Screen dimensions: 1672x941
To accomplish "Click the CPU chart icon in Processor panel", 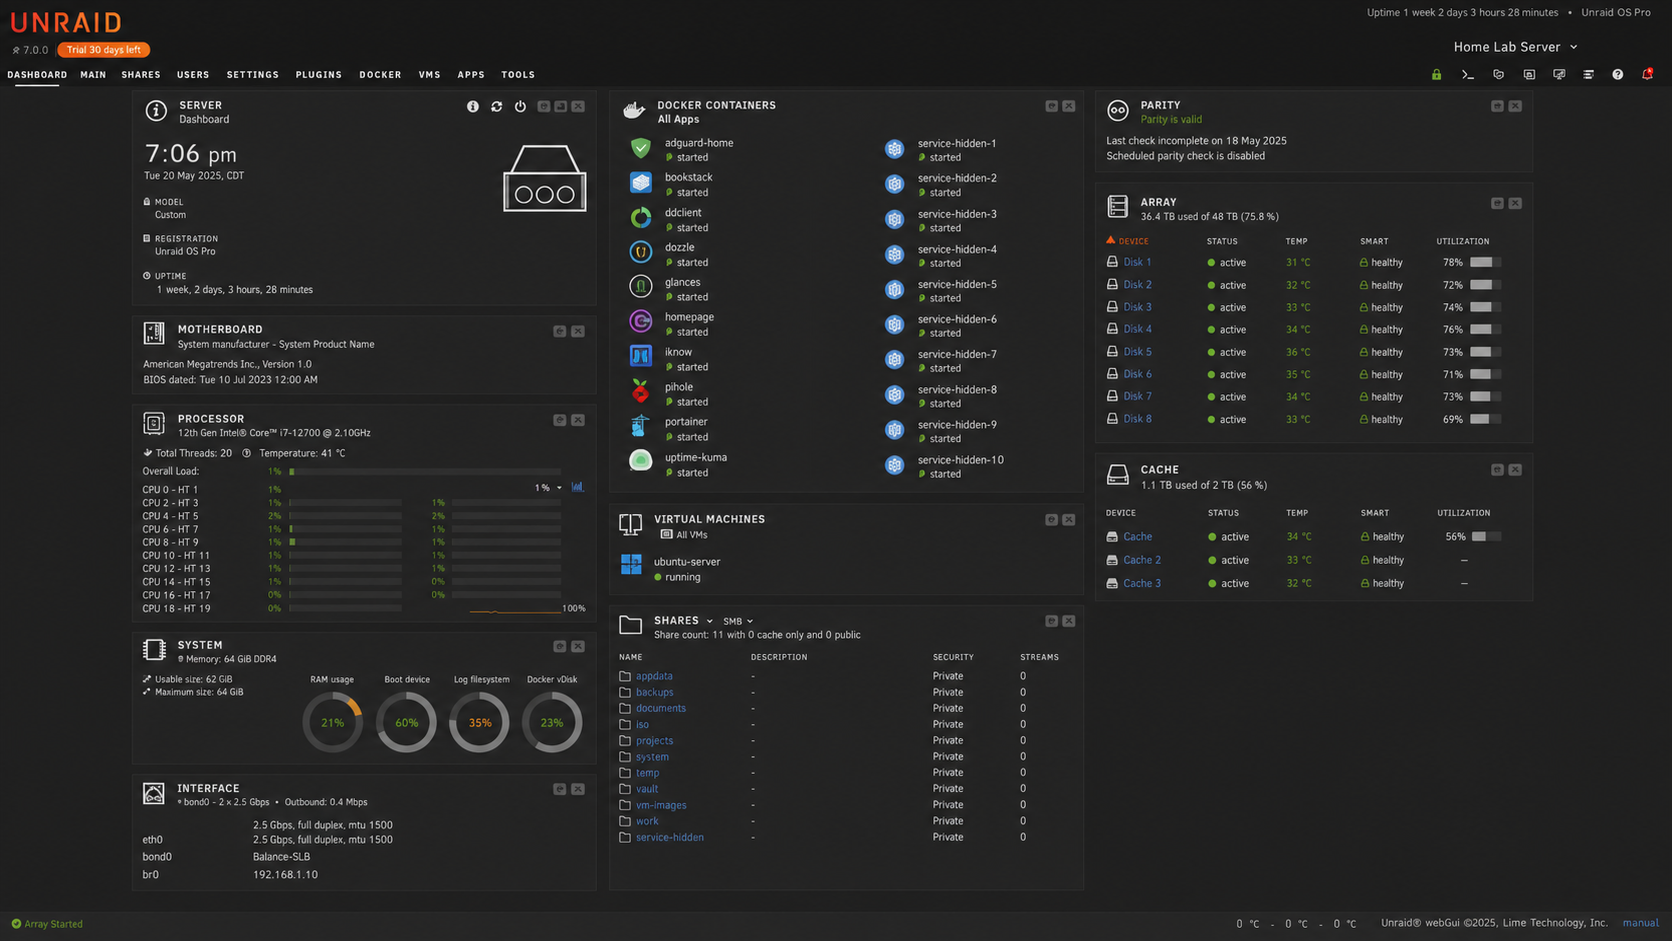I will [577, 487].
